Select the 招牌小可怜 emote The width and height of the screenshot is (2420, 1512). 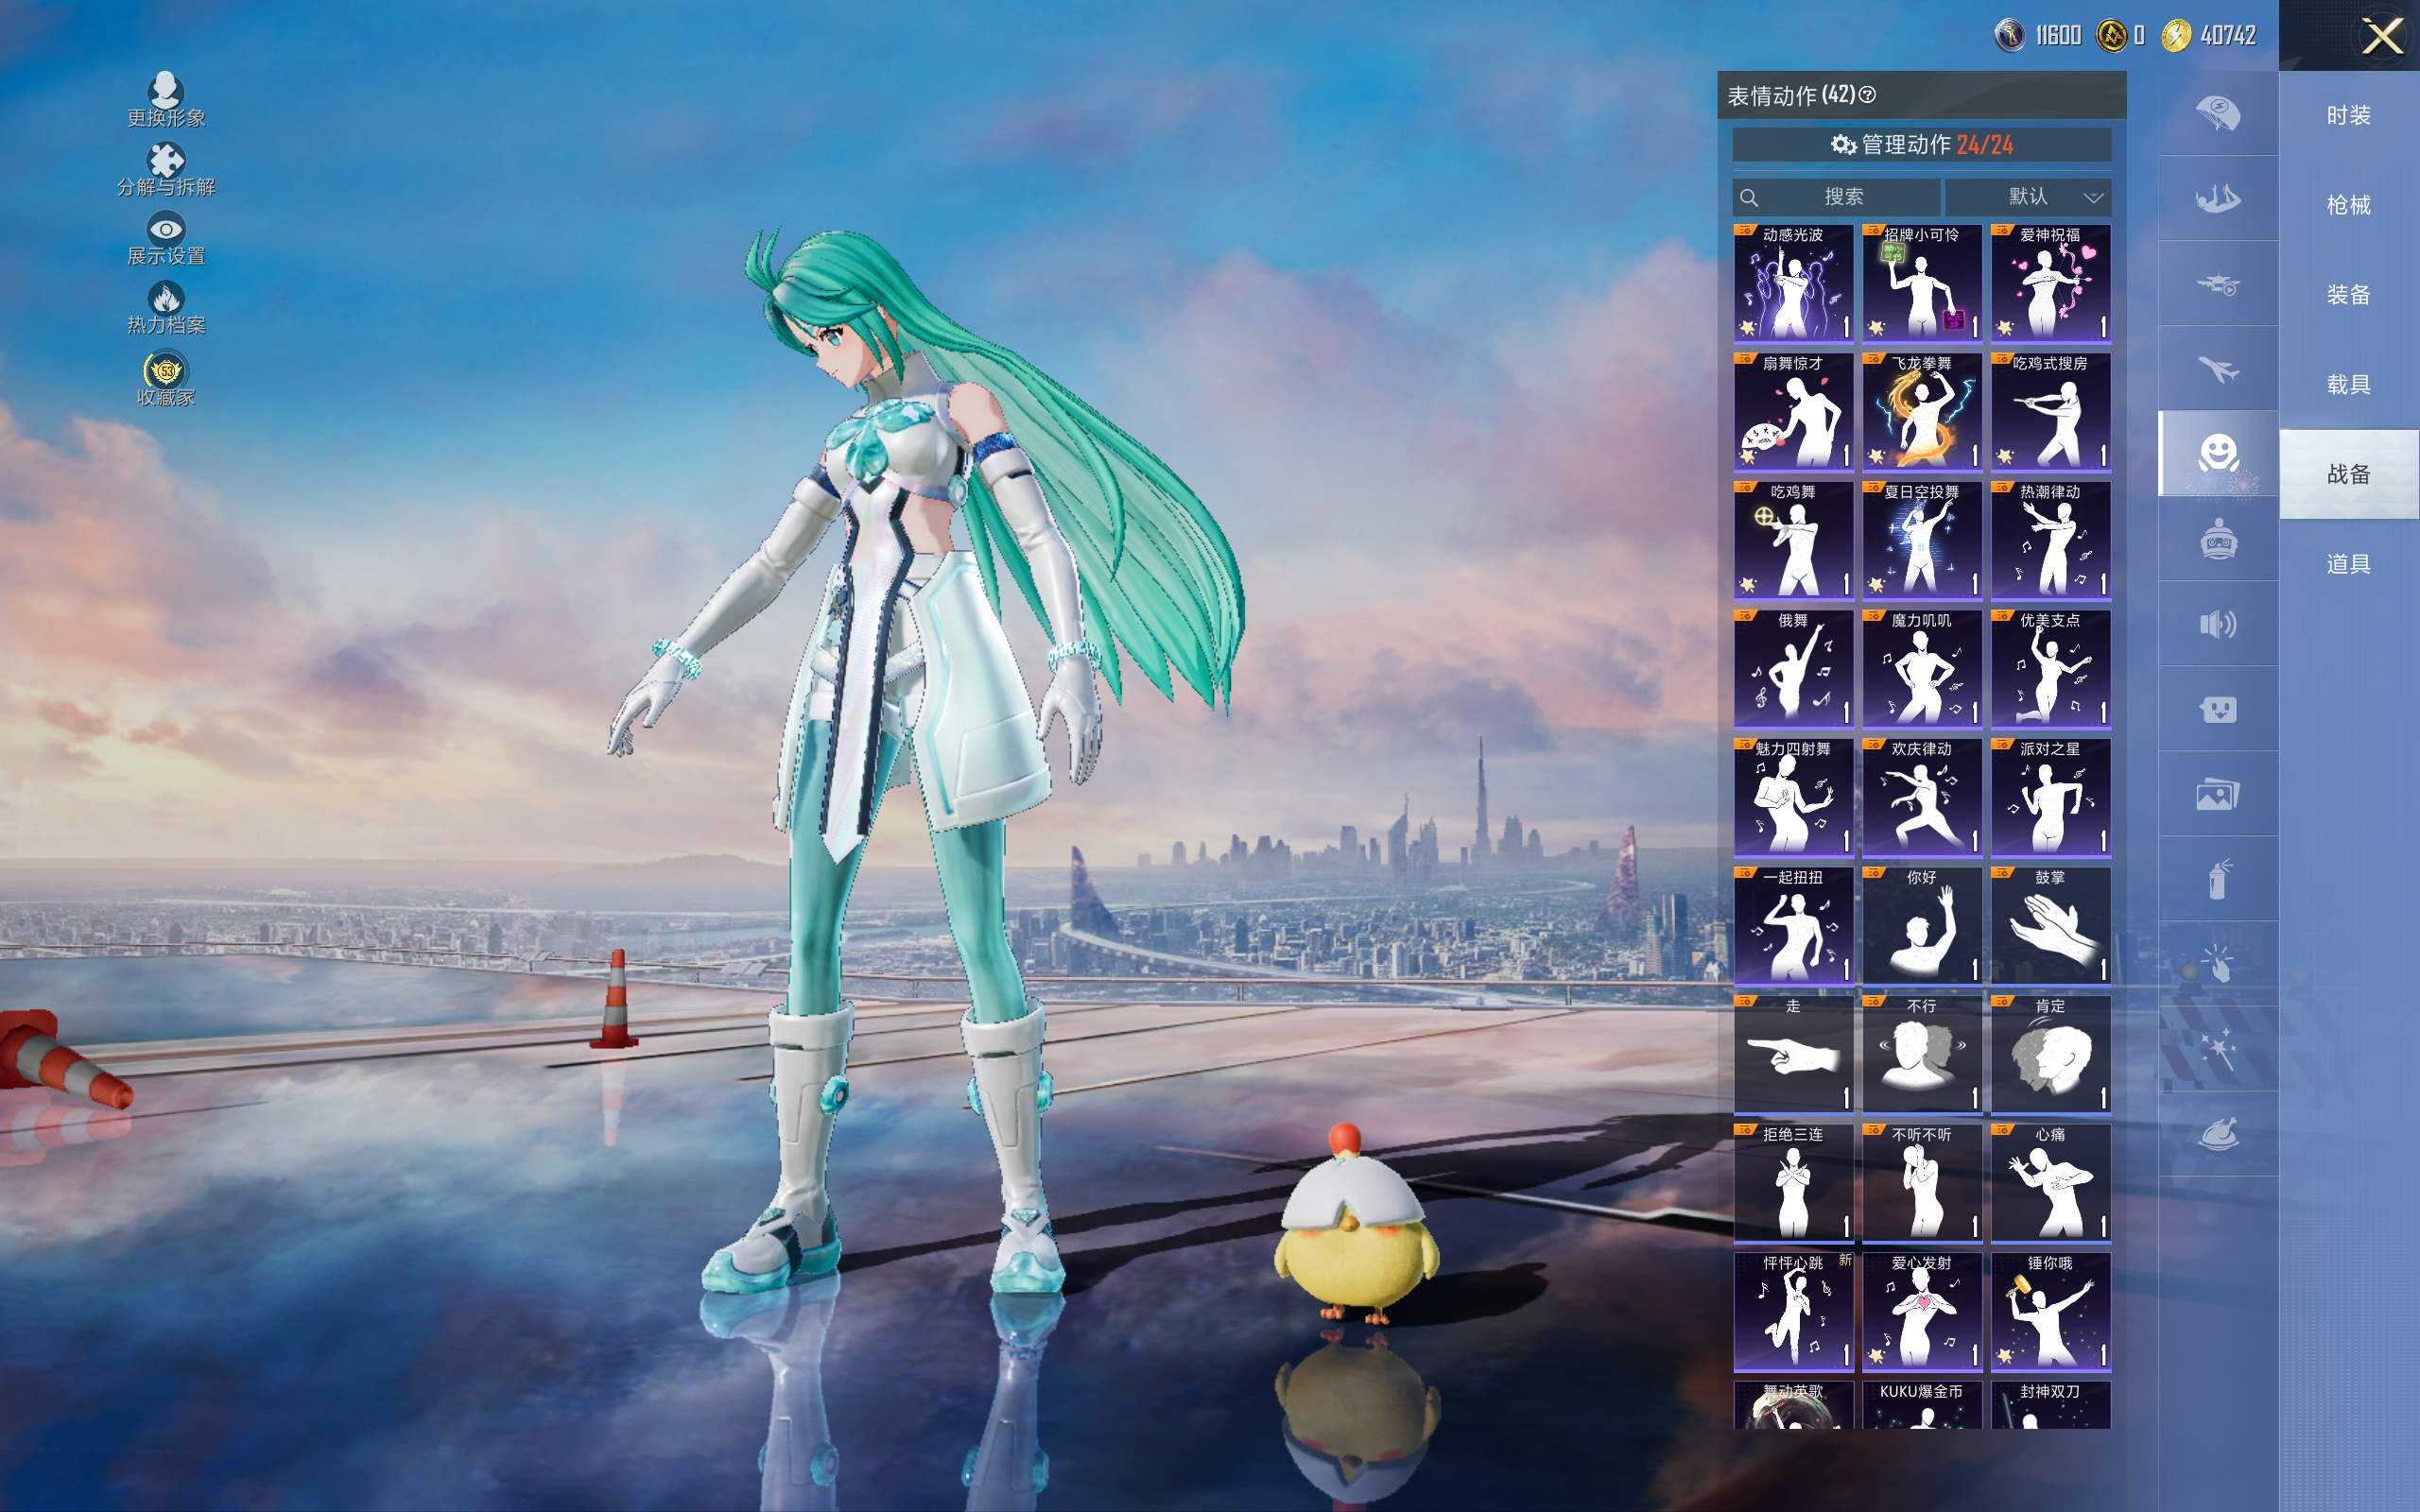(x=1922, y=283)
